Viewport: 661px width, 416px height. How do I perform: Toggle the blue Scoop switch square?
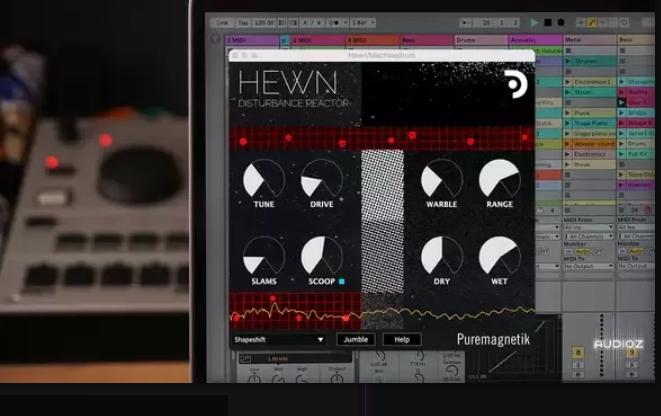pyautogui.click(x=342, y=281)
